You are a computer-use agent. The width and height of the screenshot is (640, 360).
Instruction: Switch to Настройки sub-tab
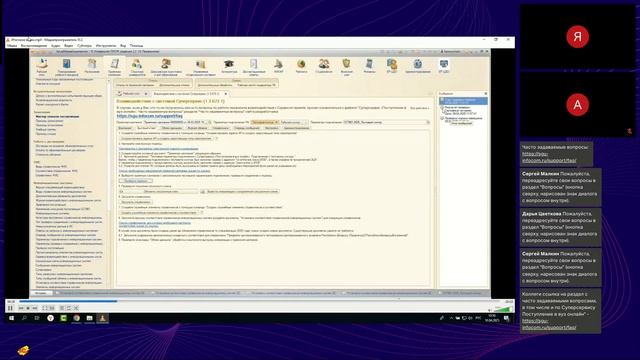271,128
